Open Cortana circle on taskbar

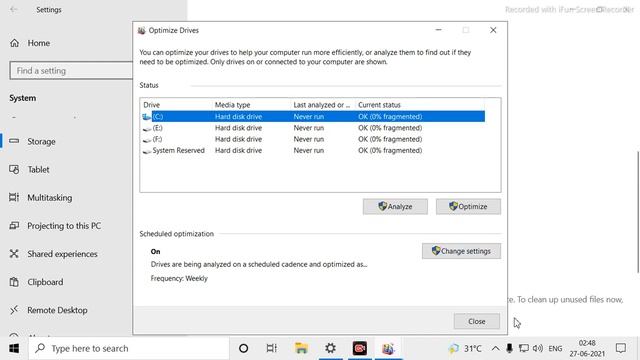click(x=244, y=349)
